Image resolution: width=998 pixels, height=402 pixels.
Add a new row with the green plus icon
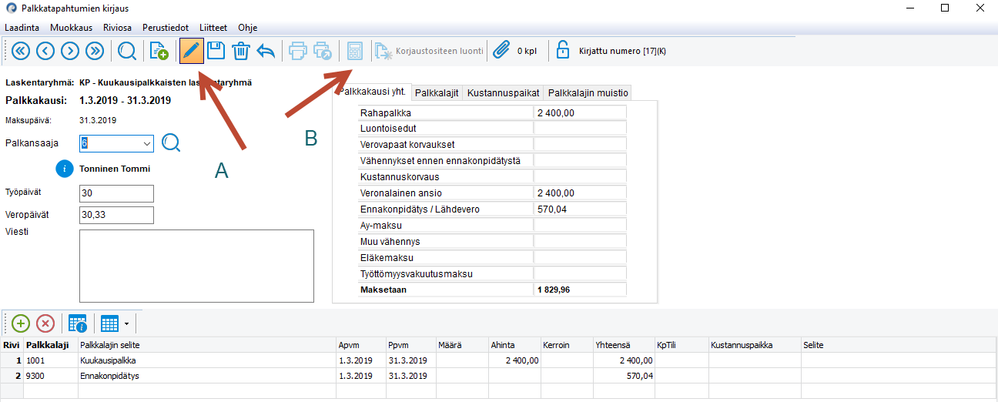[21, 323]
